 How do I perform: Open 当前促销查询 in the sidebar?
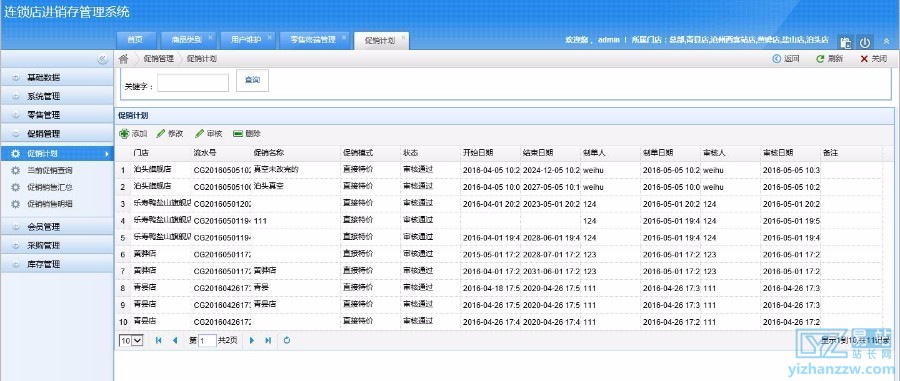50,170
